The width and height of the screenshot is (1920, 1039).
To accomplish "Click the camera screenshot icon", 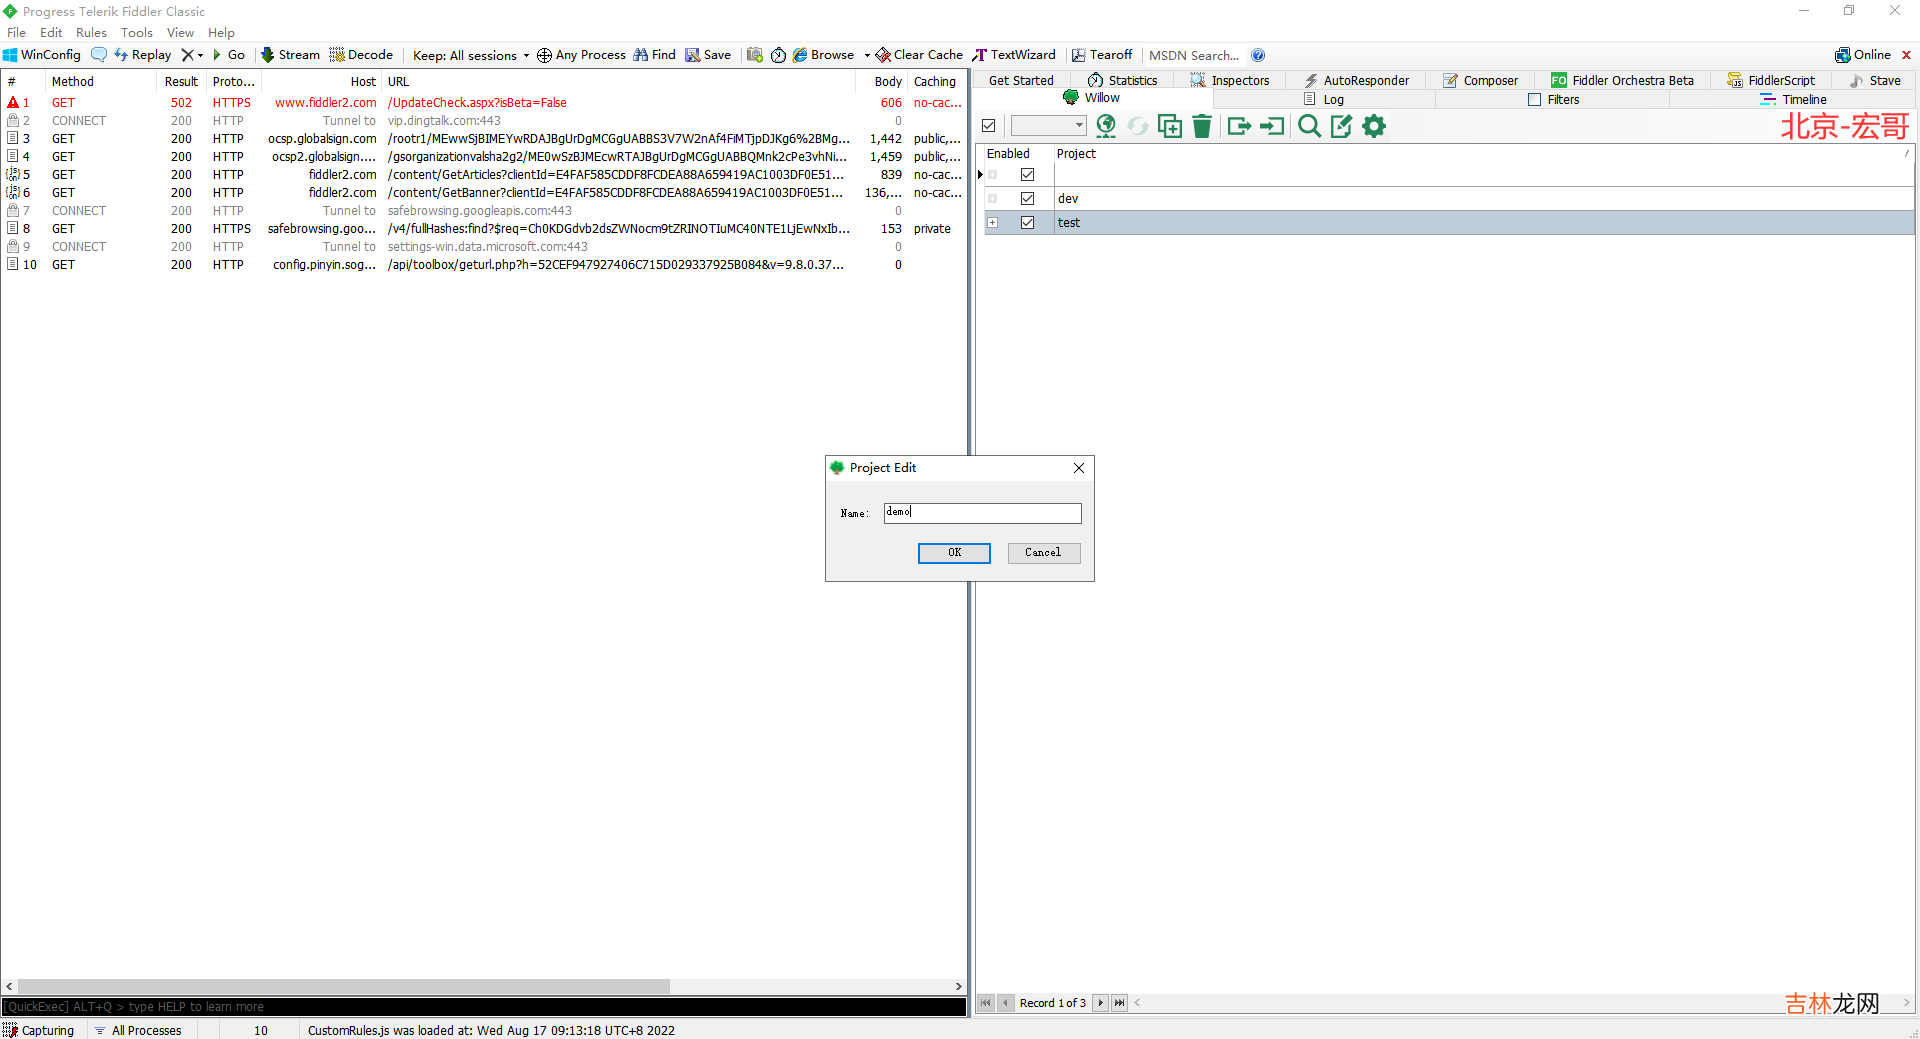I will 755,55.
